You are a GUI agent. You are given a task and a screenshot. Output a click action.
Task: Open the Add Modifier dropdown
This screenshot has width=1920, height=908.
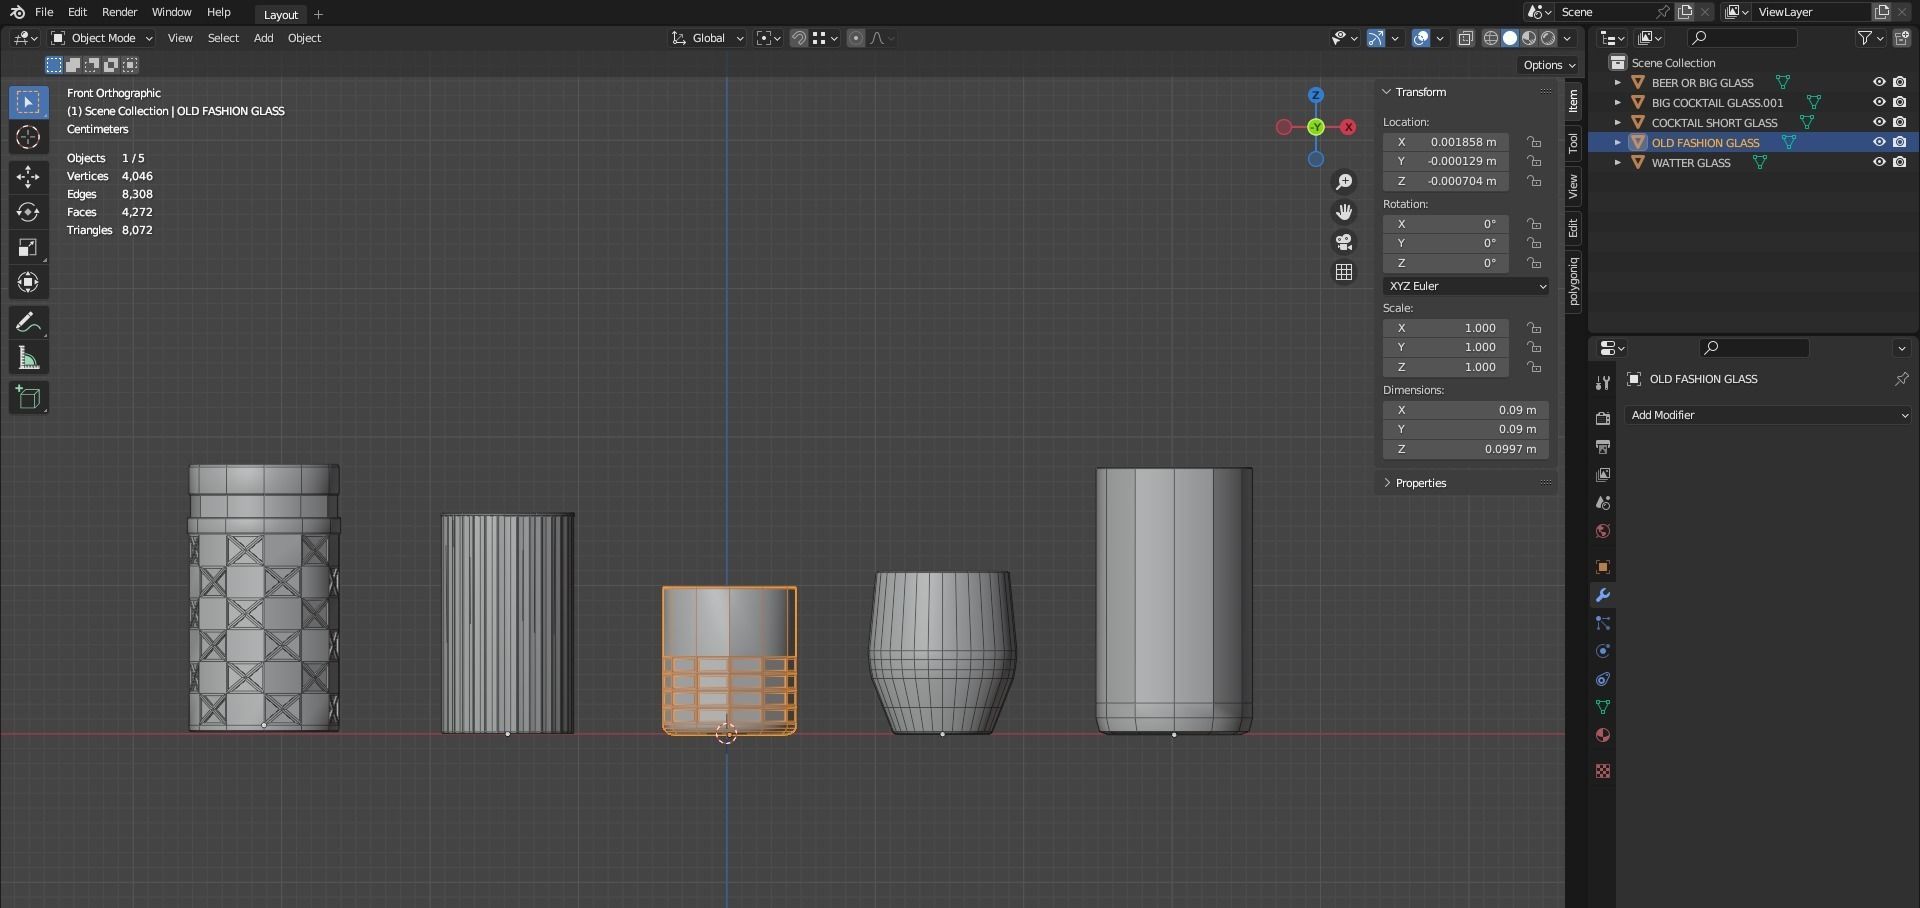tap(1768, 415)
